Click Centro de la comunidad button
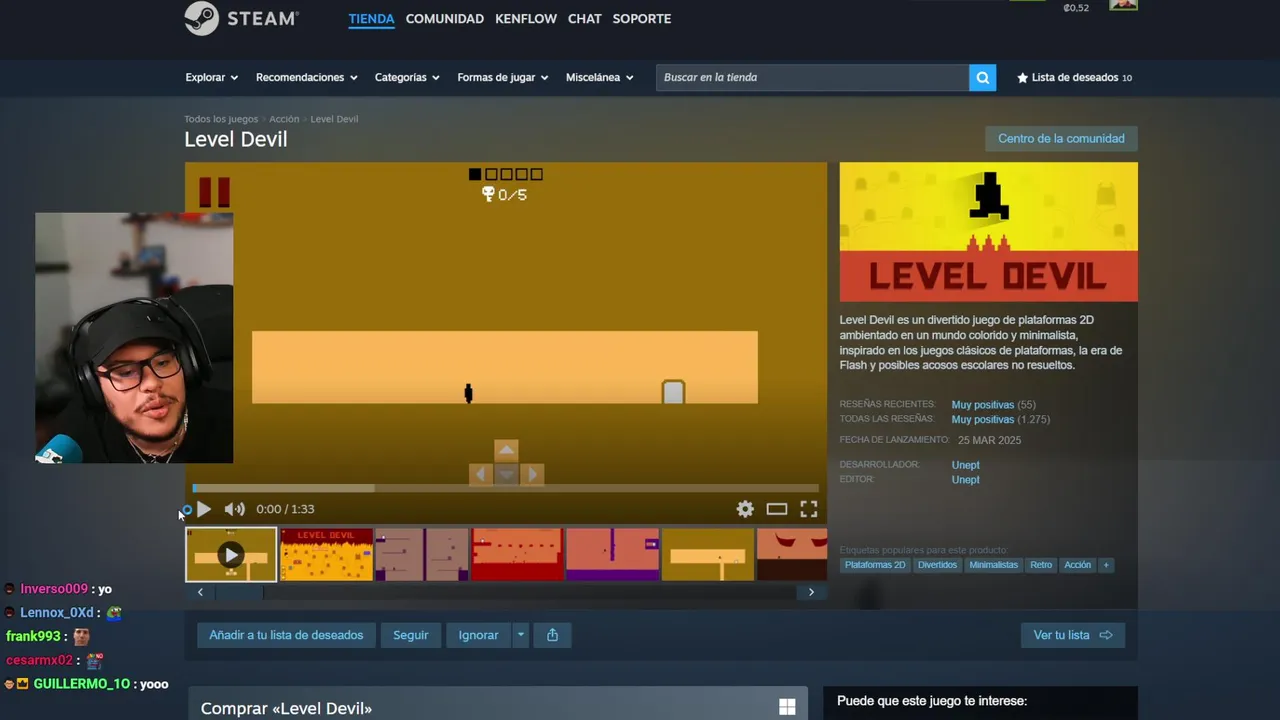 click(x=1061, y=139)
